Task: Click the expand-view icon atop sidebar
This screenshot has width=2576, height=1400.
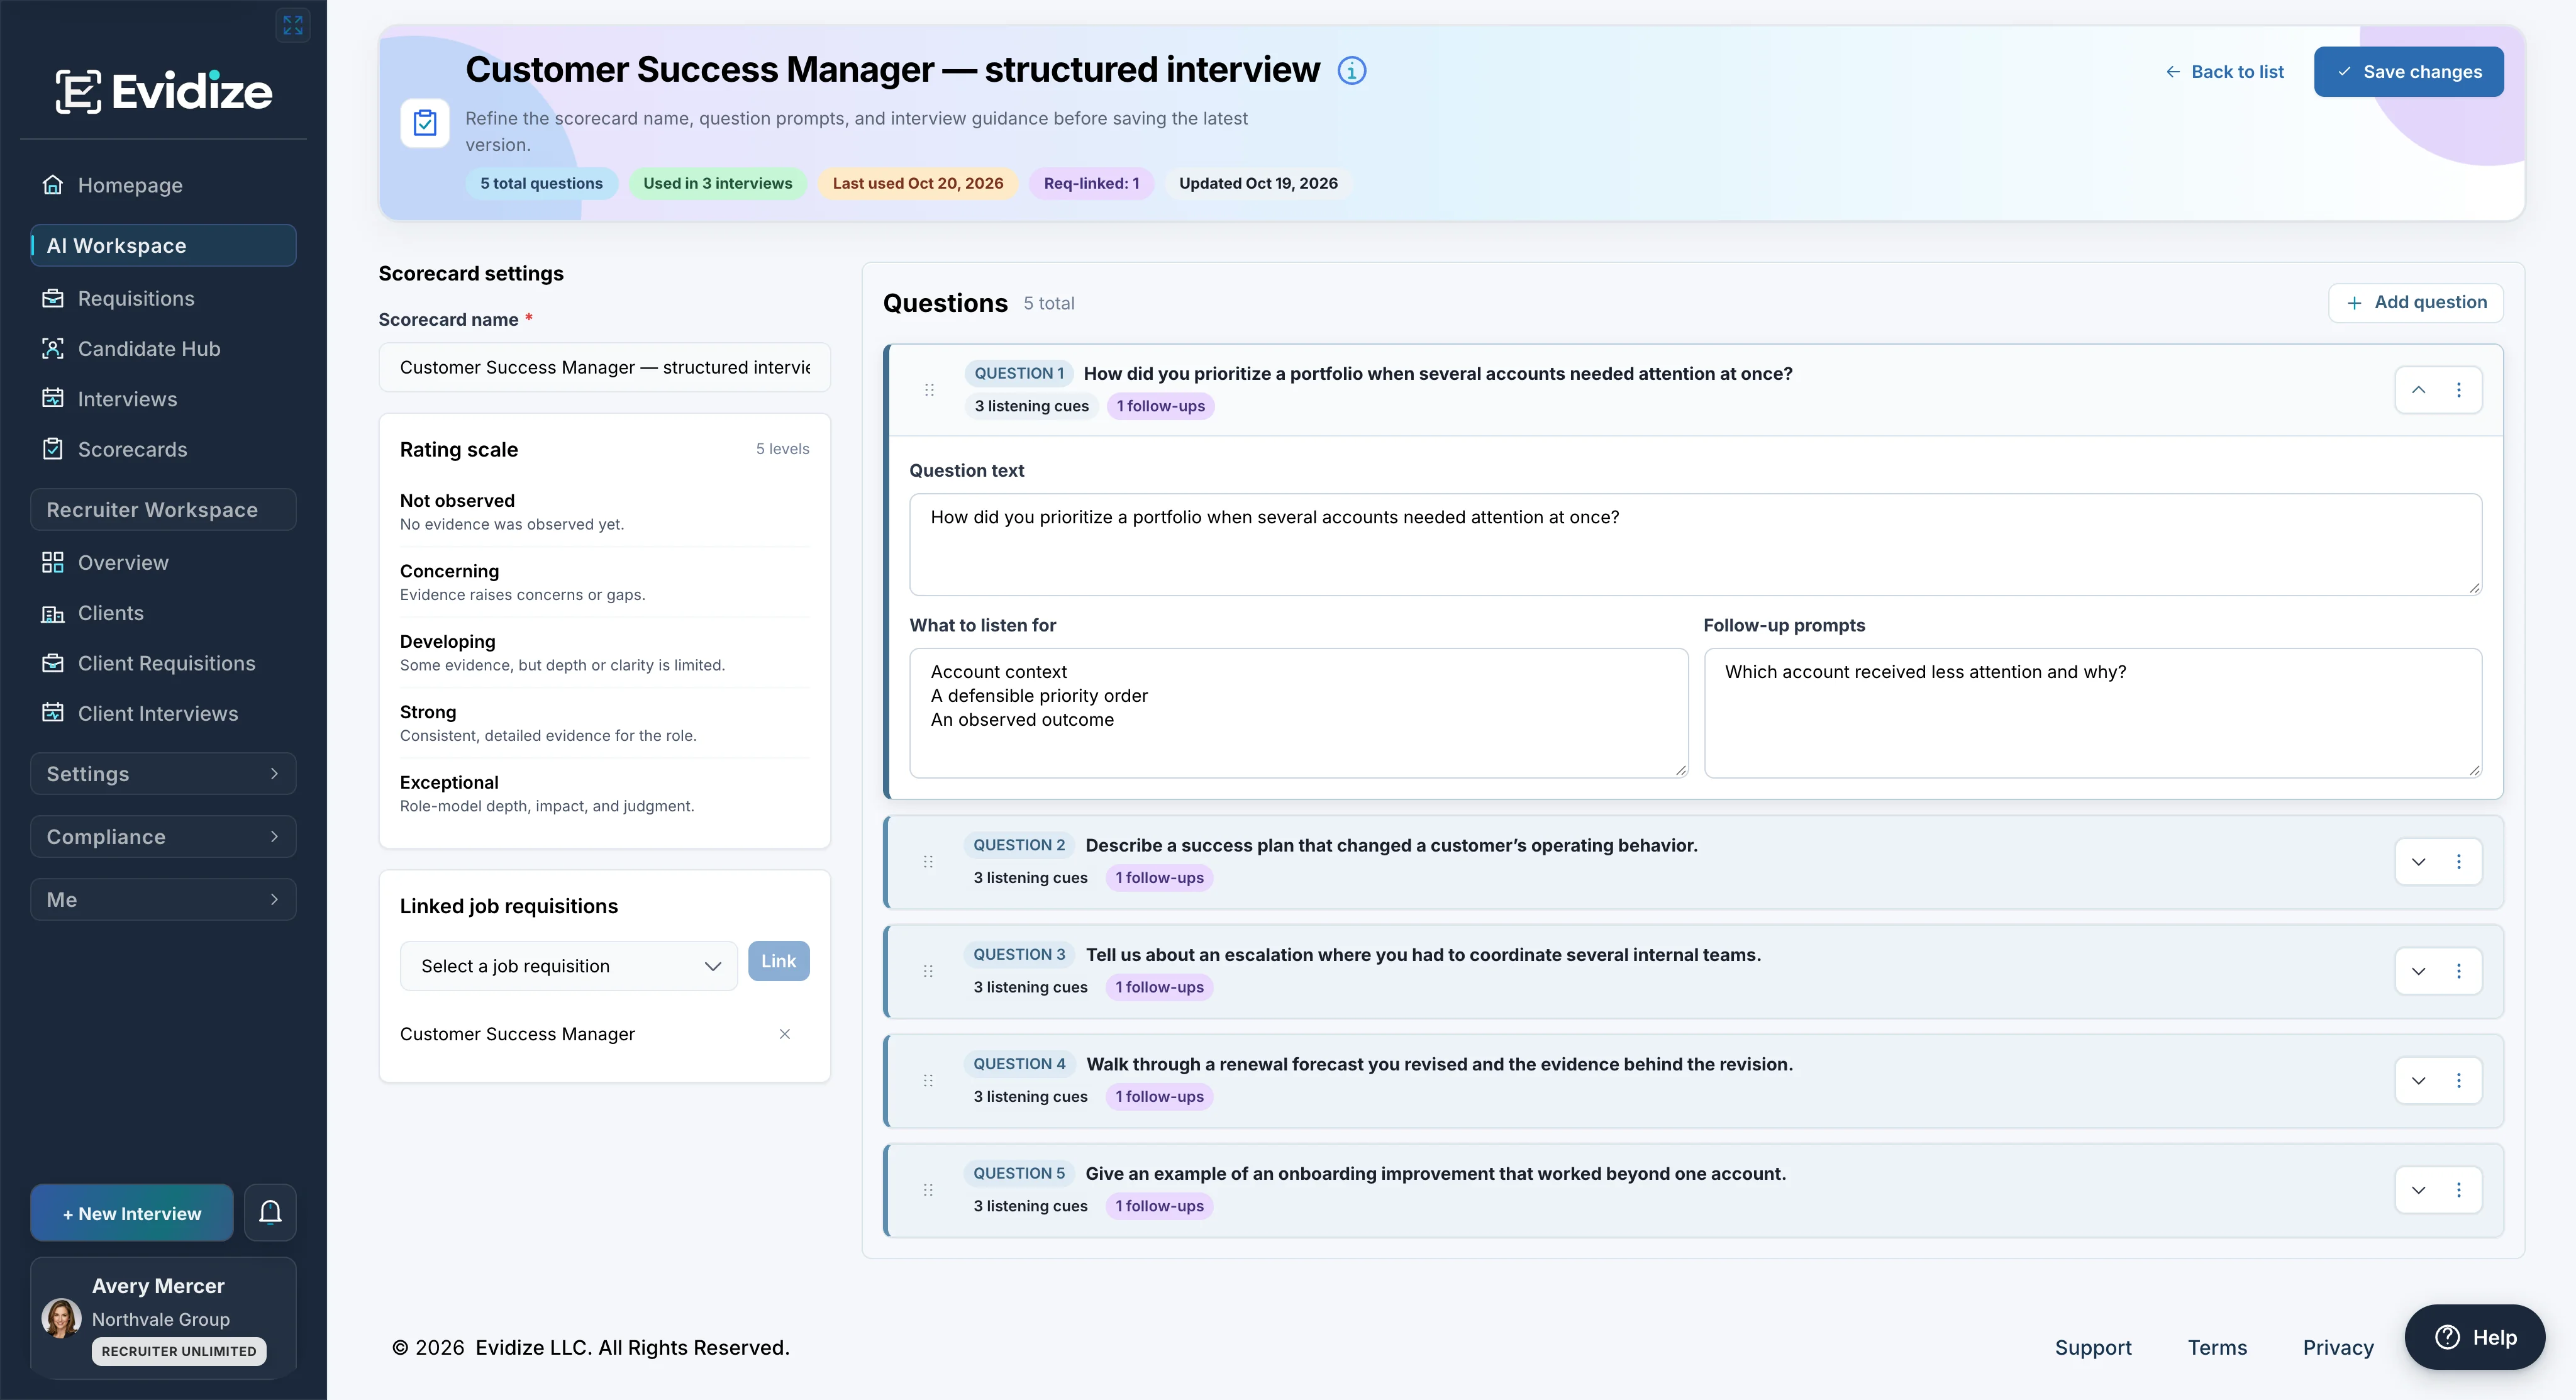Action: click(292, 25)
